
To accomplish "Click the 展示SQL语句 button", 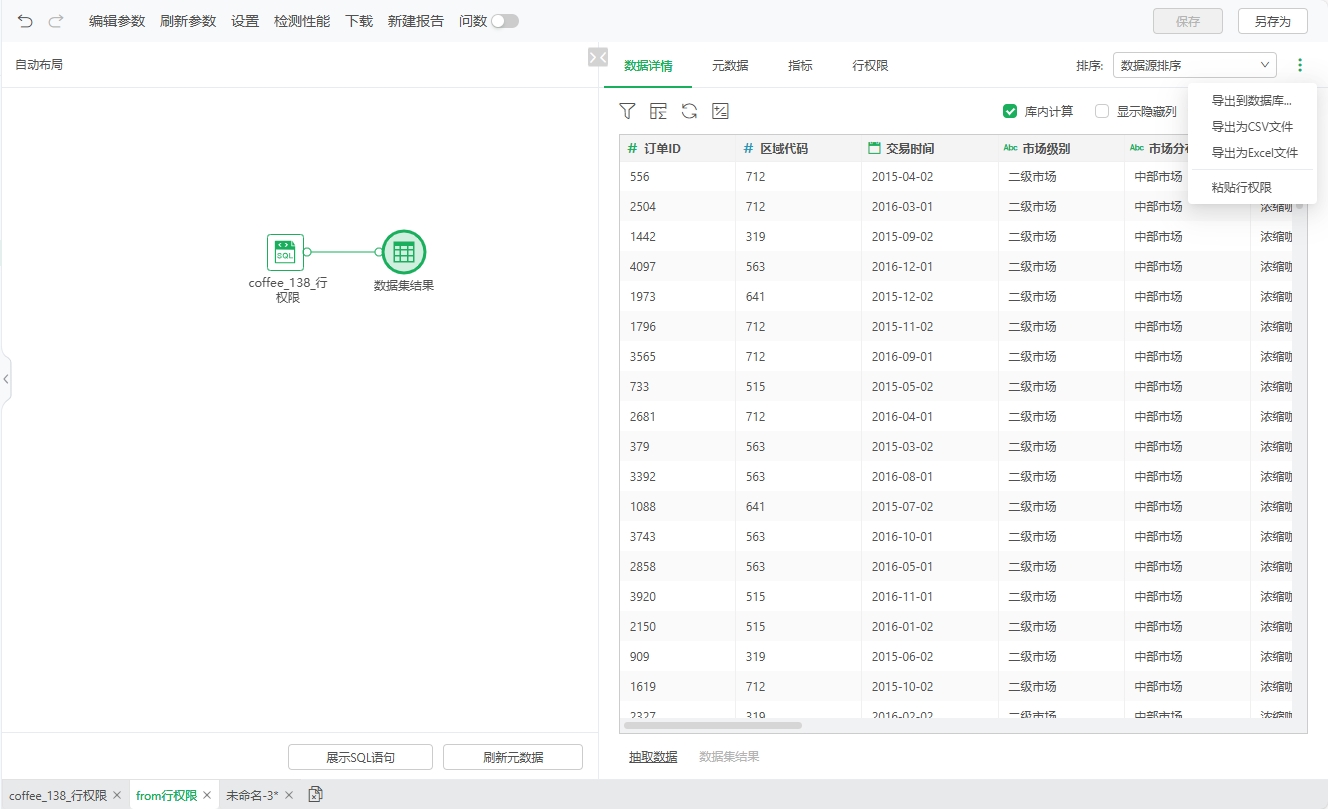I will tap(360, 757).
